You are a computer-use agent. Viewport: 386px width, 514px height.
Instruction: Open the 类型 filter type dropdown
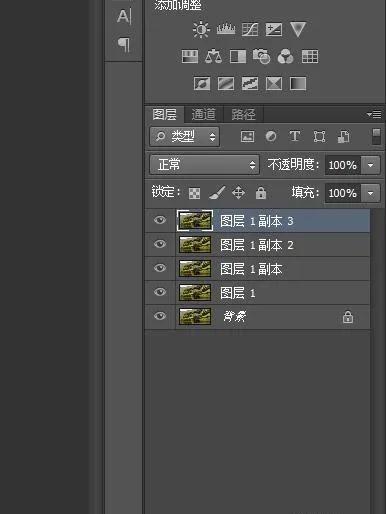185,137
